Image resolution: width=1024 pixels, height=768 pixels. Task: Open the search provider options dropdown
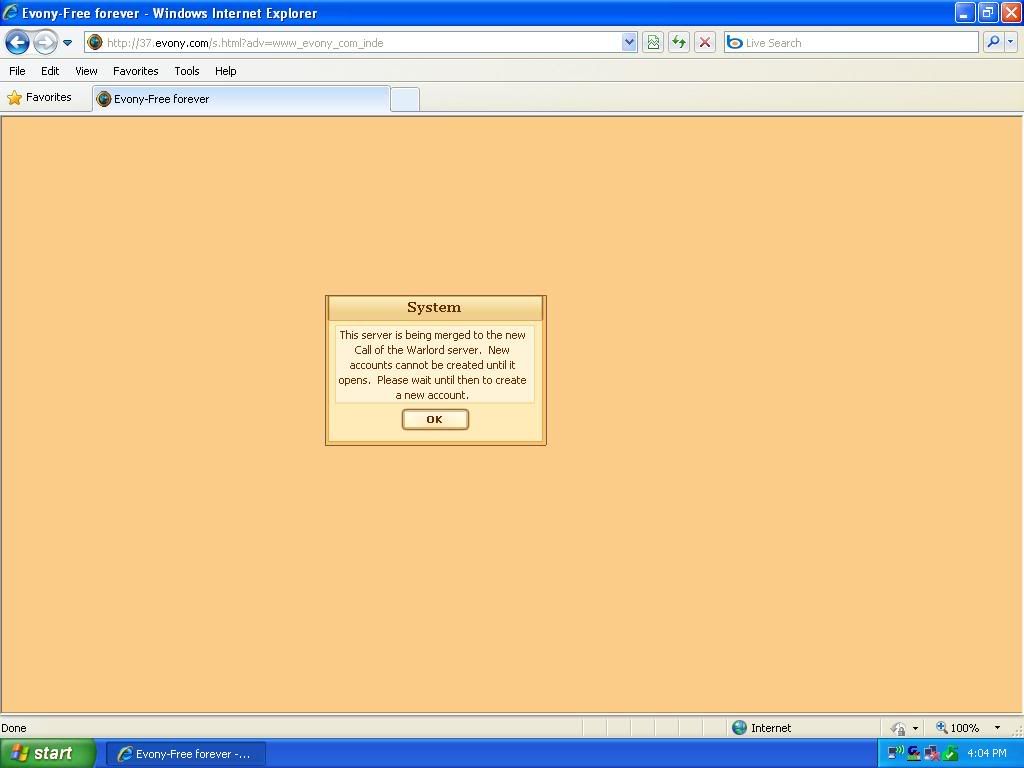point(1011,42)
